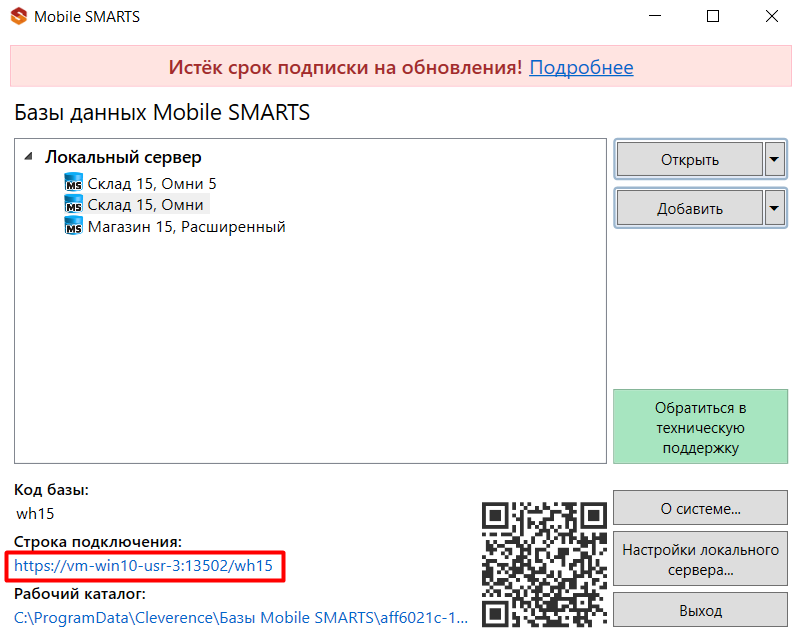Click database icon next to selected Склад 15, Омни
Viewport: 802px width, 640px height.
[x=73, y=204]
